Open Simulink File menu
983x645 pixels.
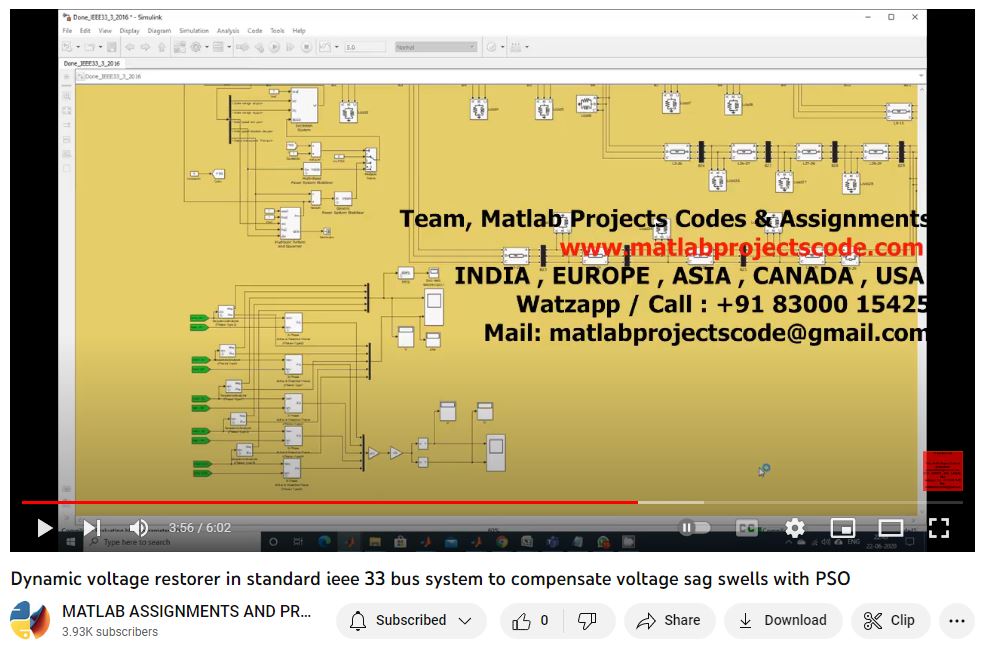67,30
